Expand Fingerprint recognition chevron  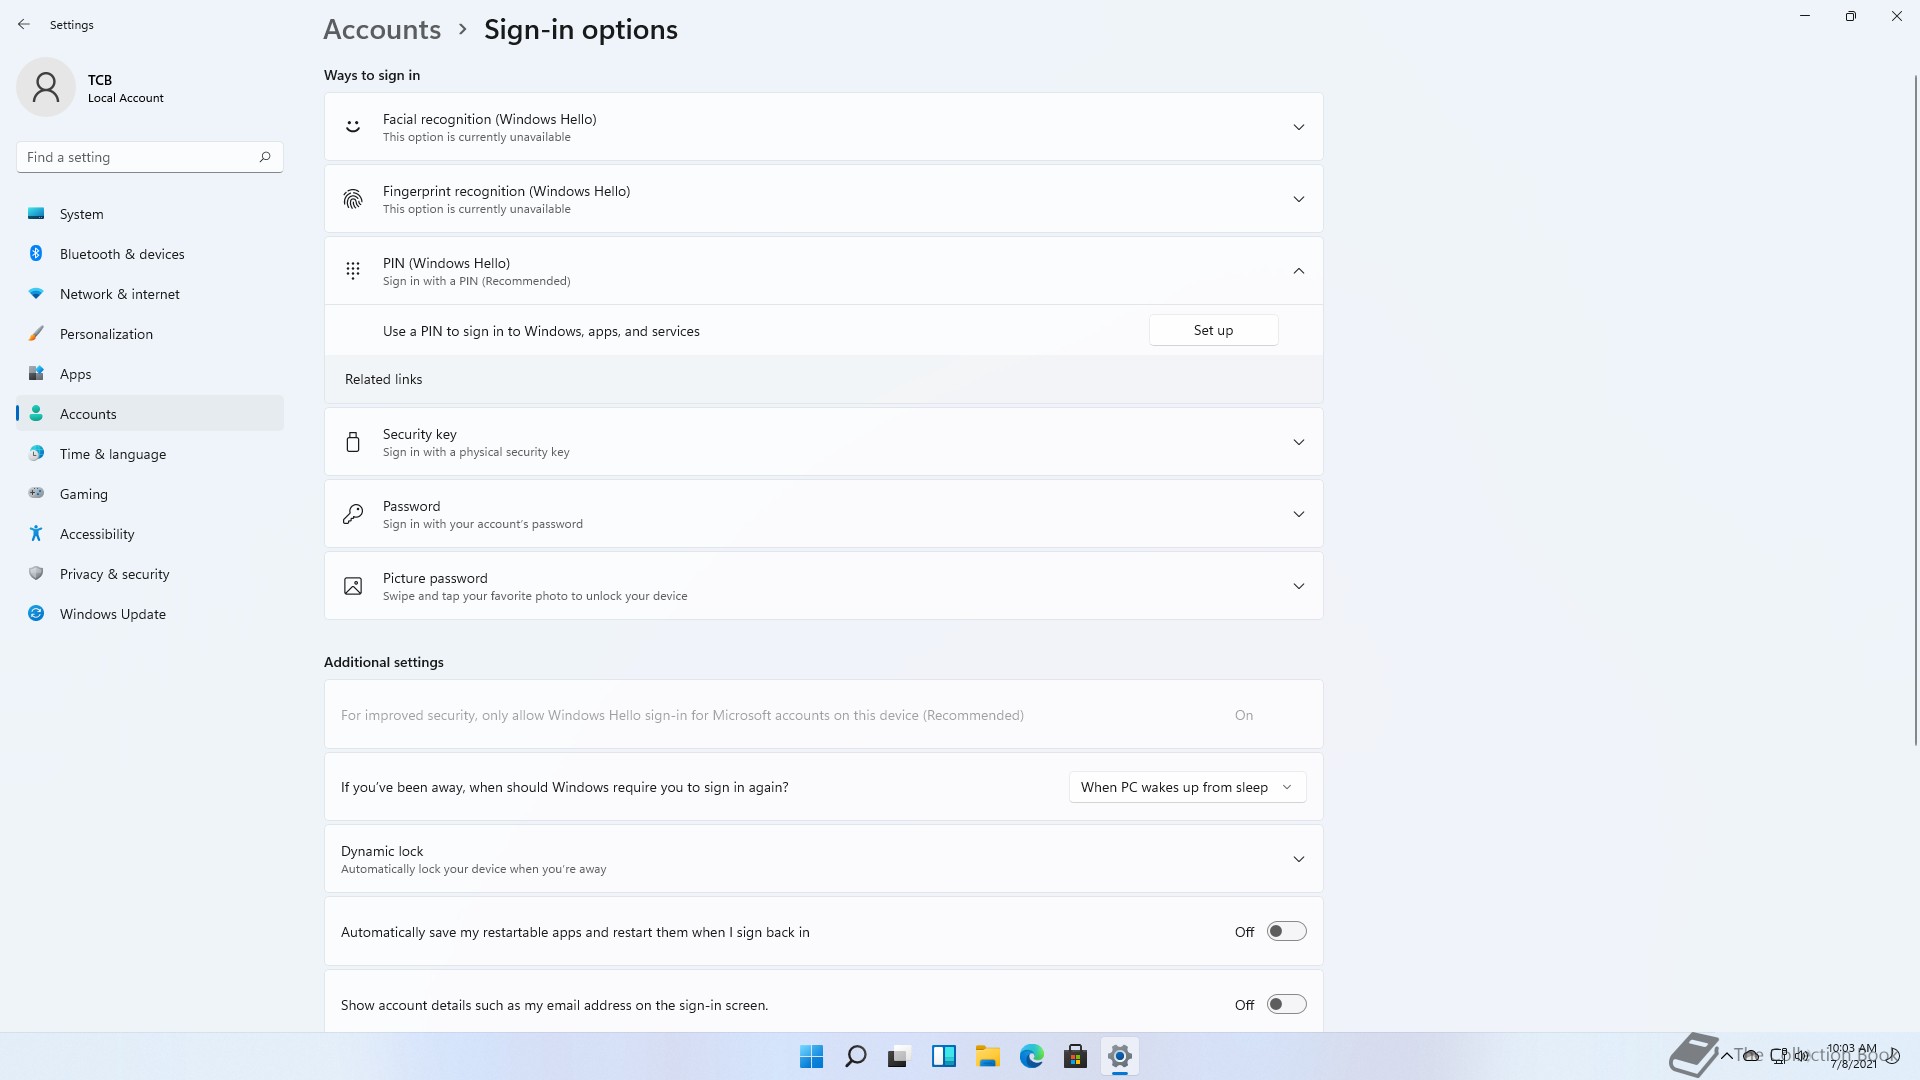click(x=1298, y=199)
